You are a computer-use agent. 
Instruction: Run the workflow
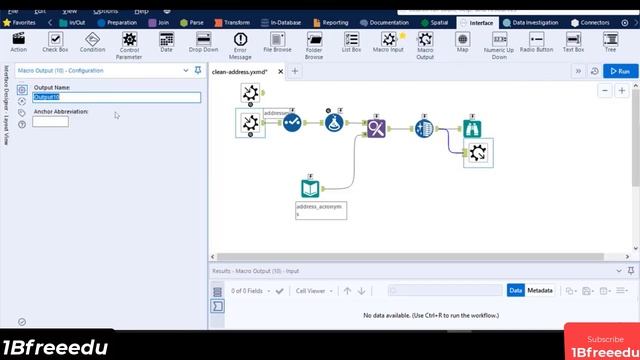point(620,71)
